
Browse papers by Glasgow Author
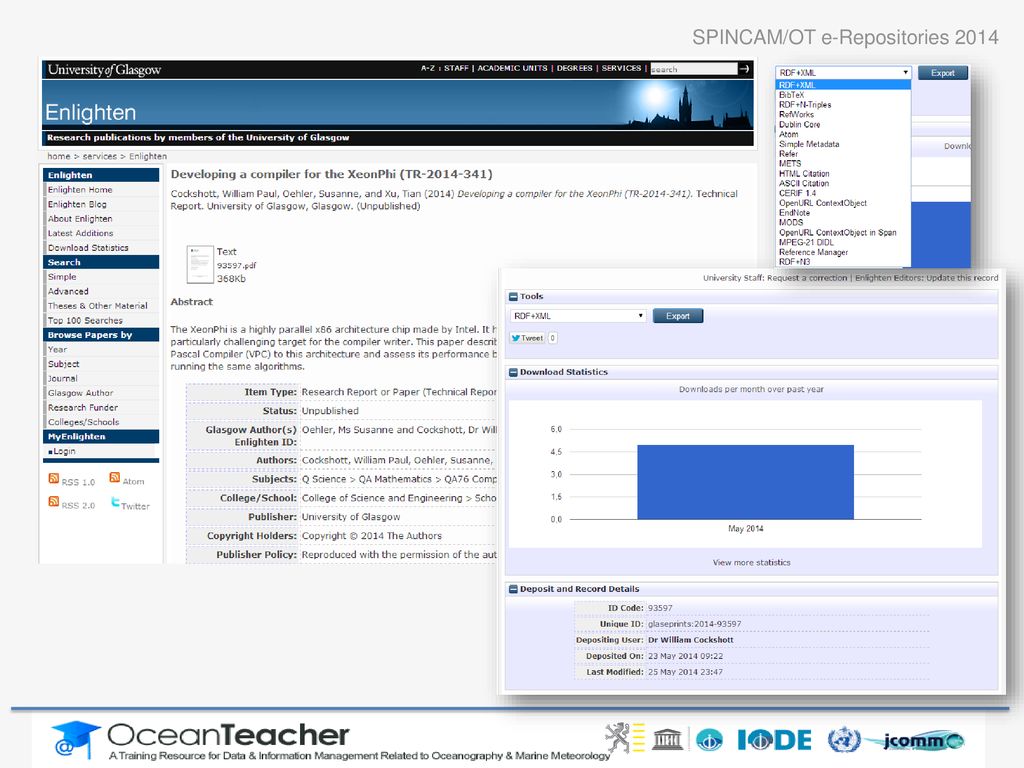coord(80,393)
